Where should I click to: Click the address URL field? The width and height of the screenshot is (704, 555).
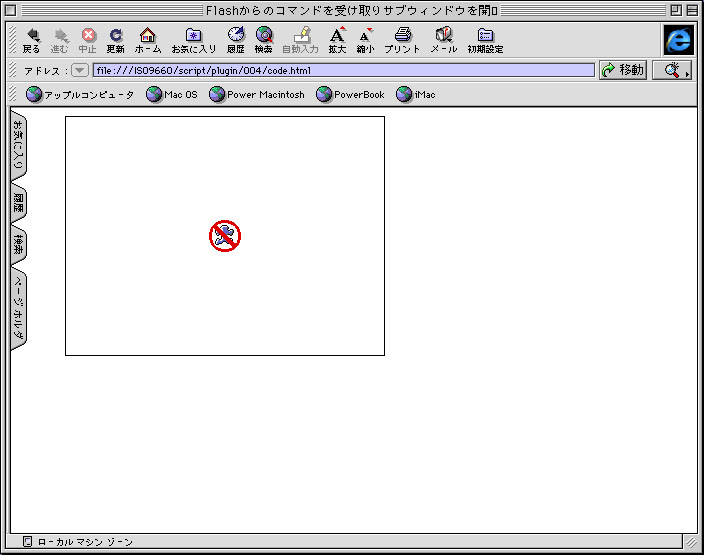click(x=343, y=70)
